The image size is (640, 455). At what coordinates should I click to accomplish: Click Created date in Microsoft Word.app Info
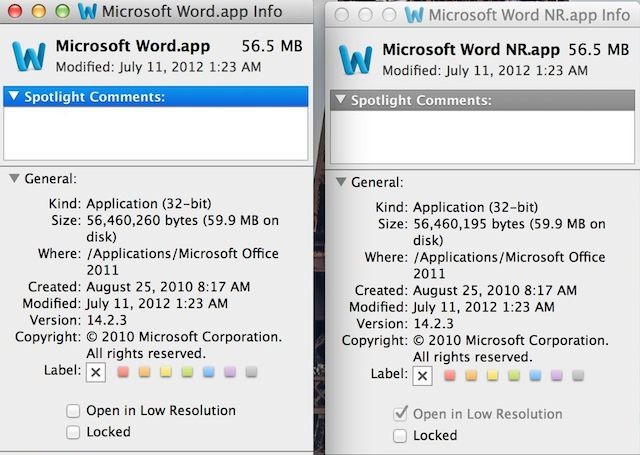(168, 287)
